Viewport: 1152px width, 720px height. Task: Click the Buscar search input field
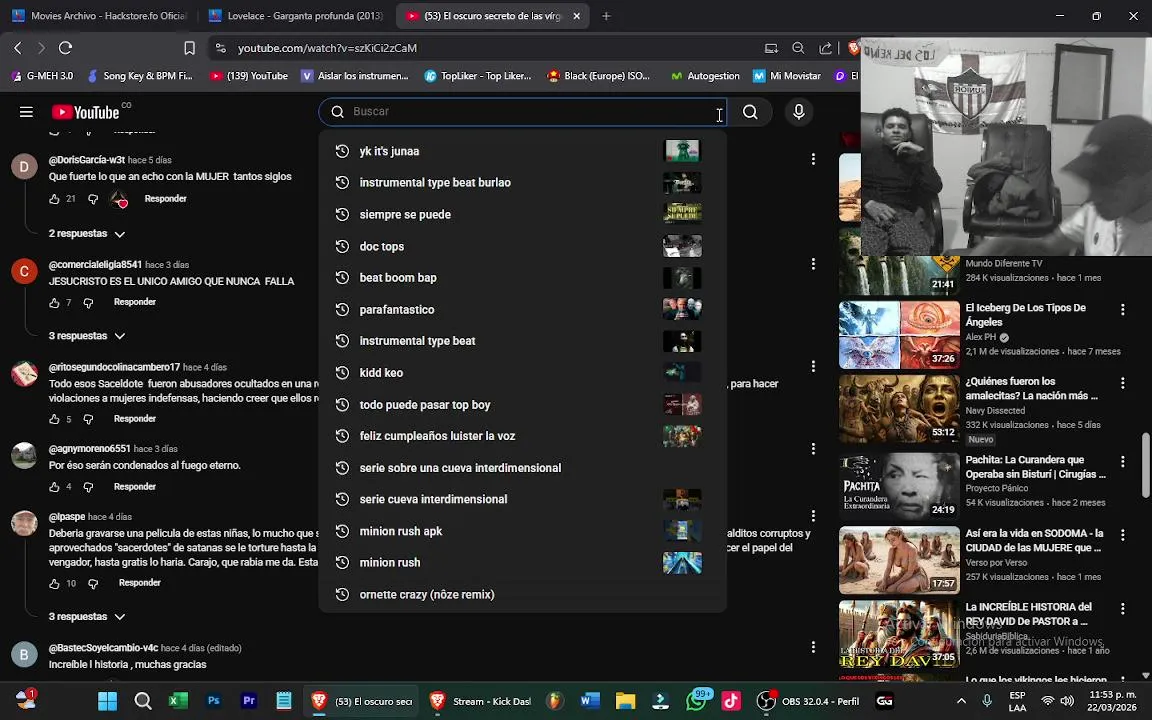(x=522, y=112)
